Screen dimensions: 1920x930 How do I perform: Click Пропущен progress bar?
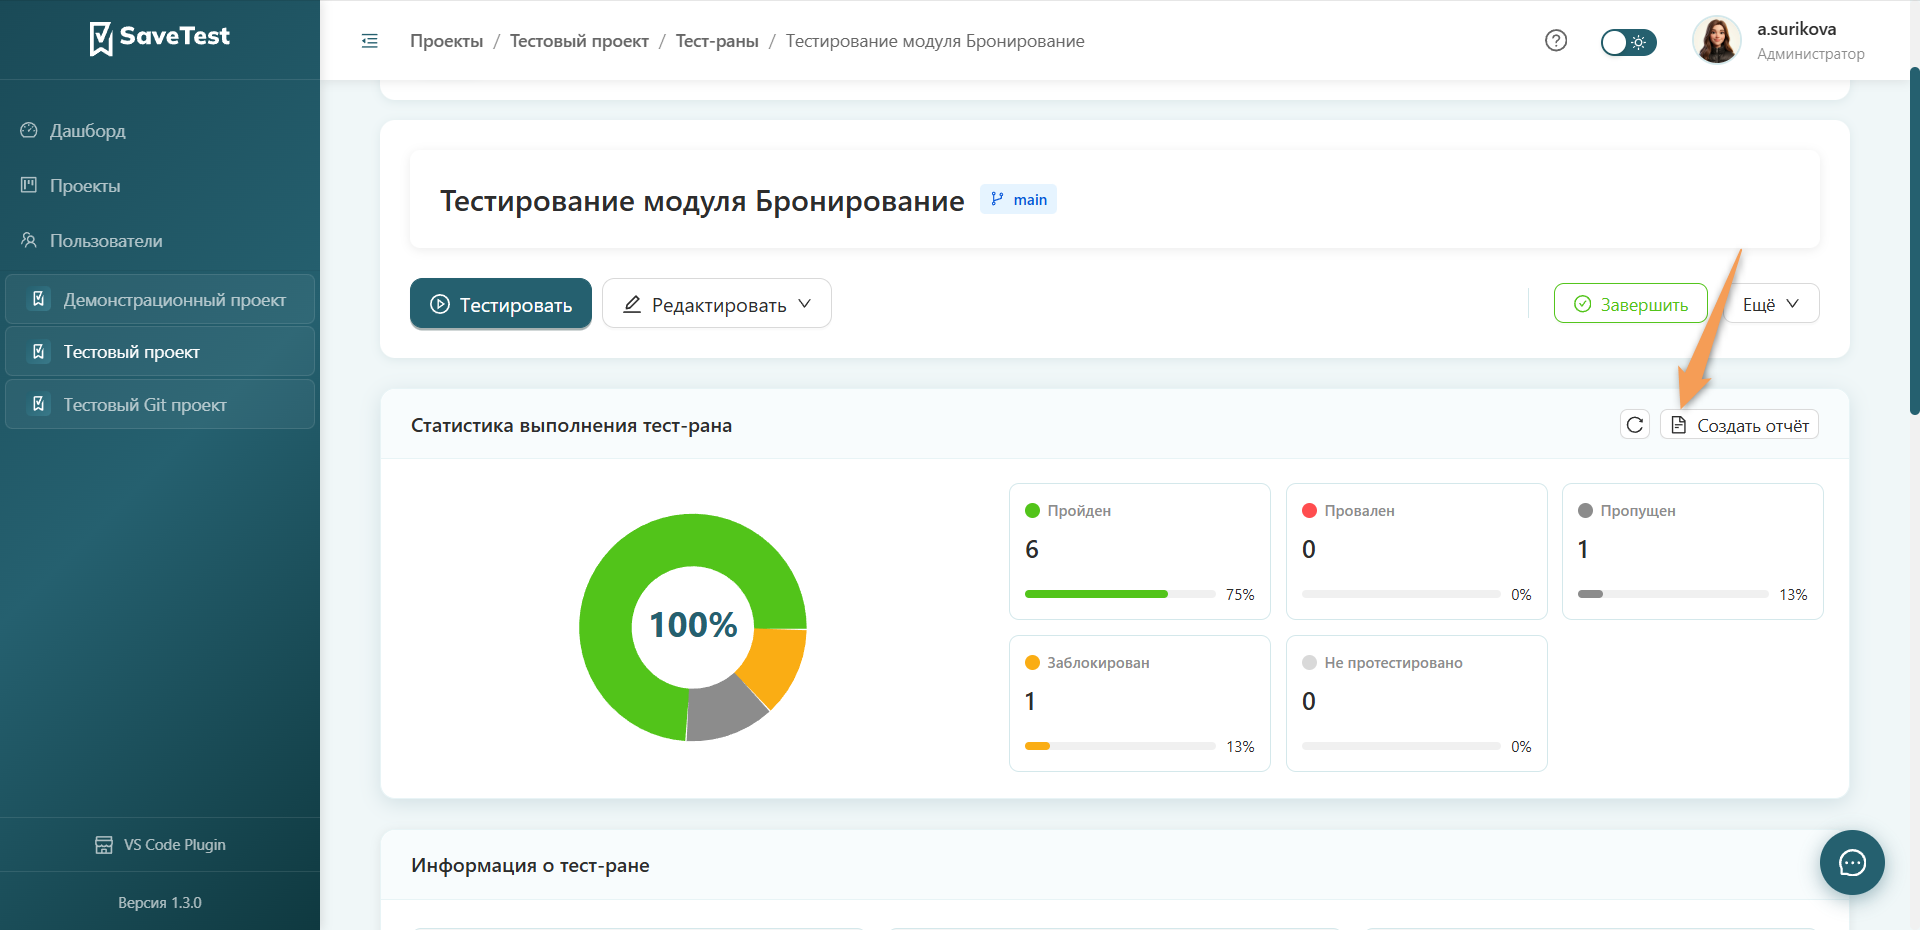(1673, 594)
